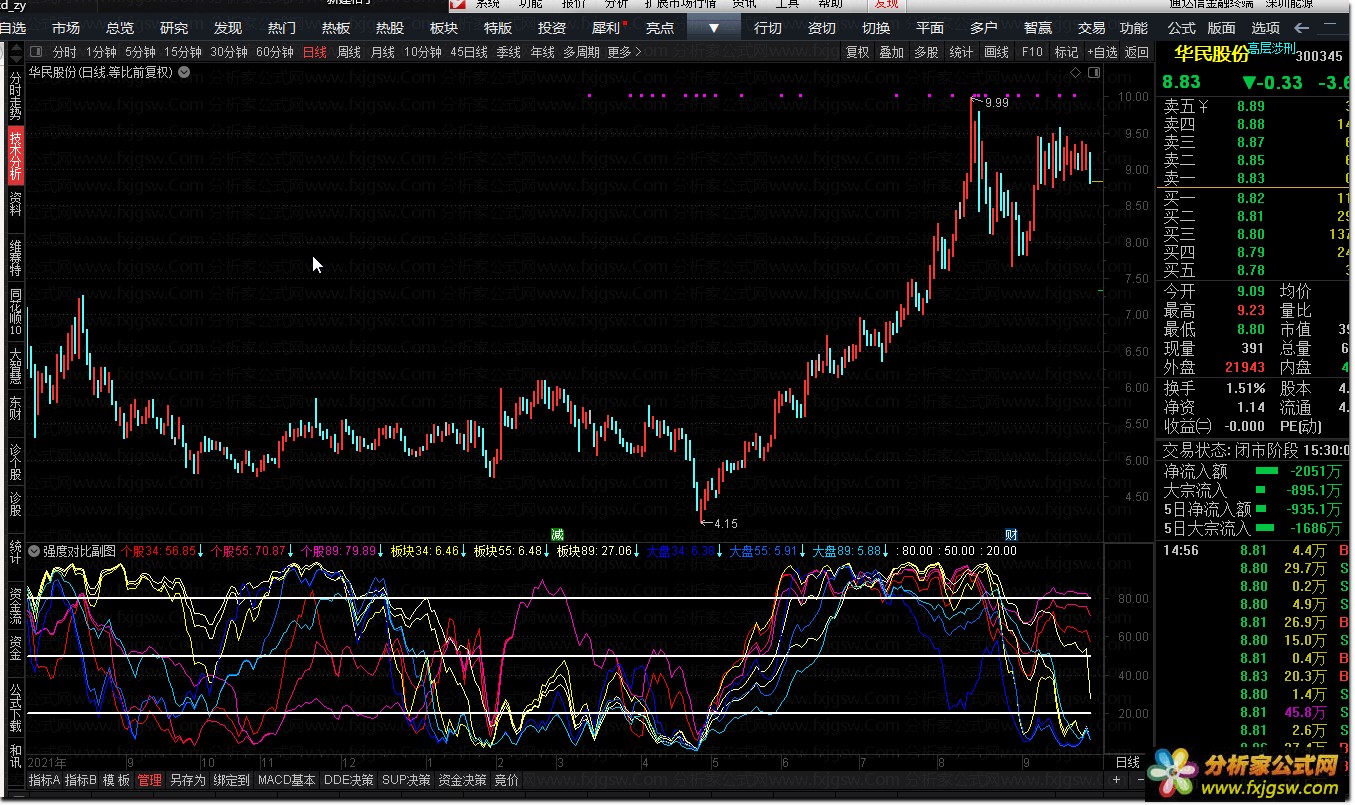Select the MACD基本 indicator tab

286,780
